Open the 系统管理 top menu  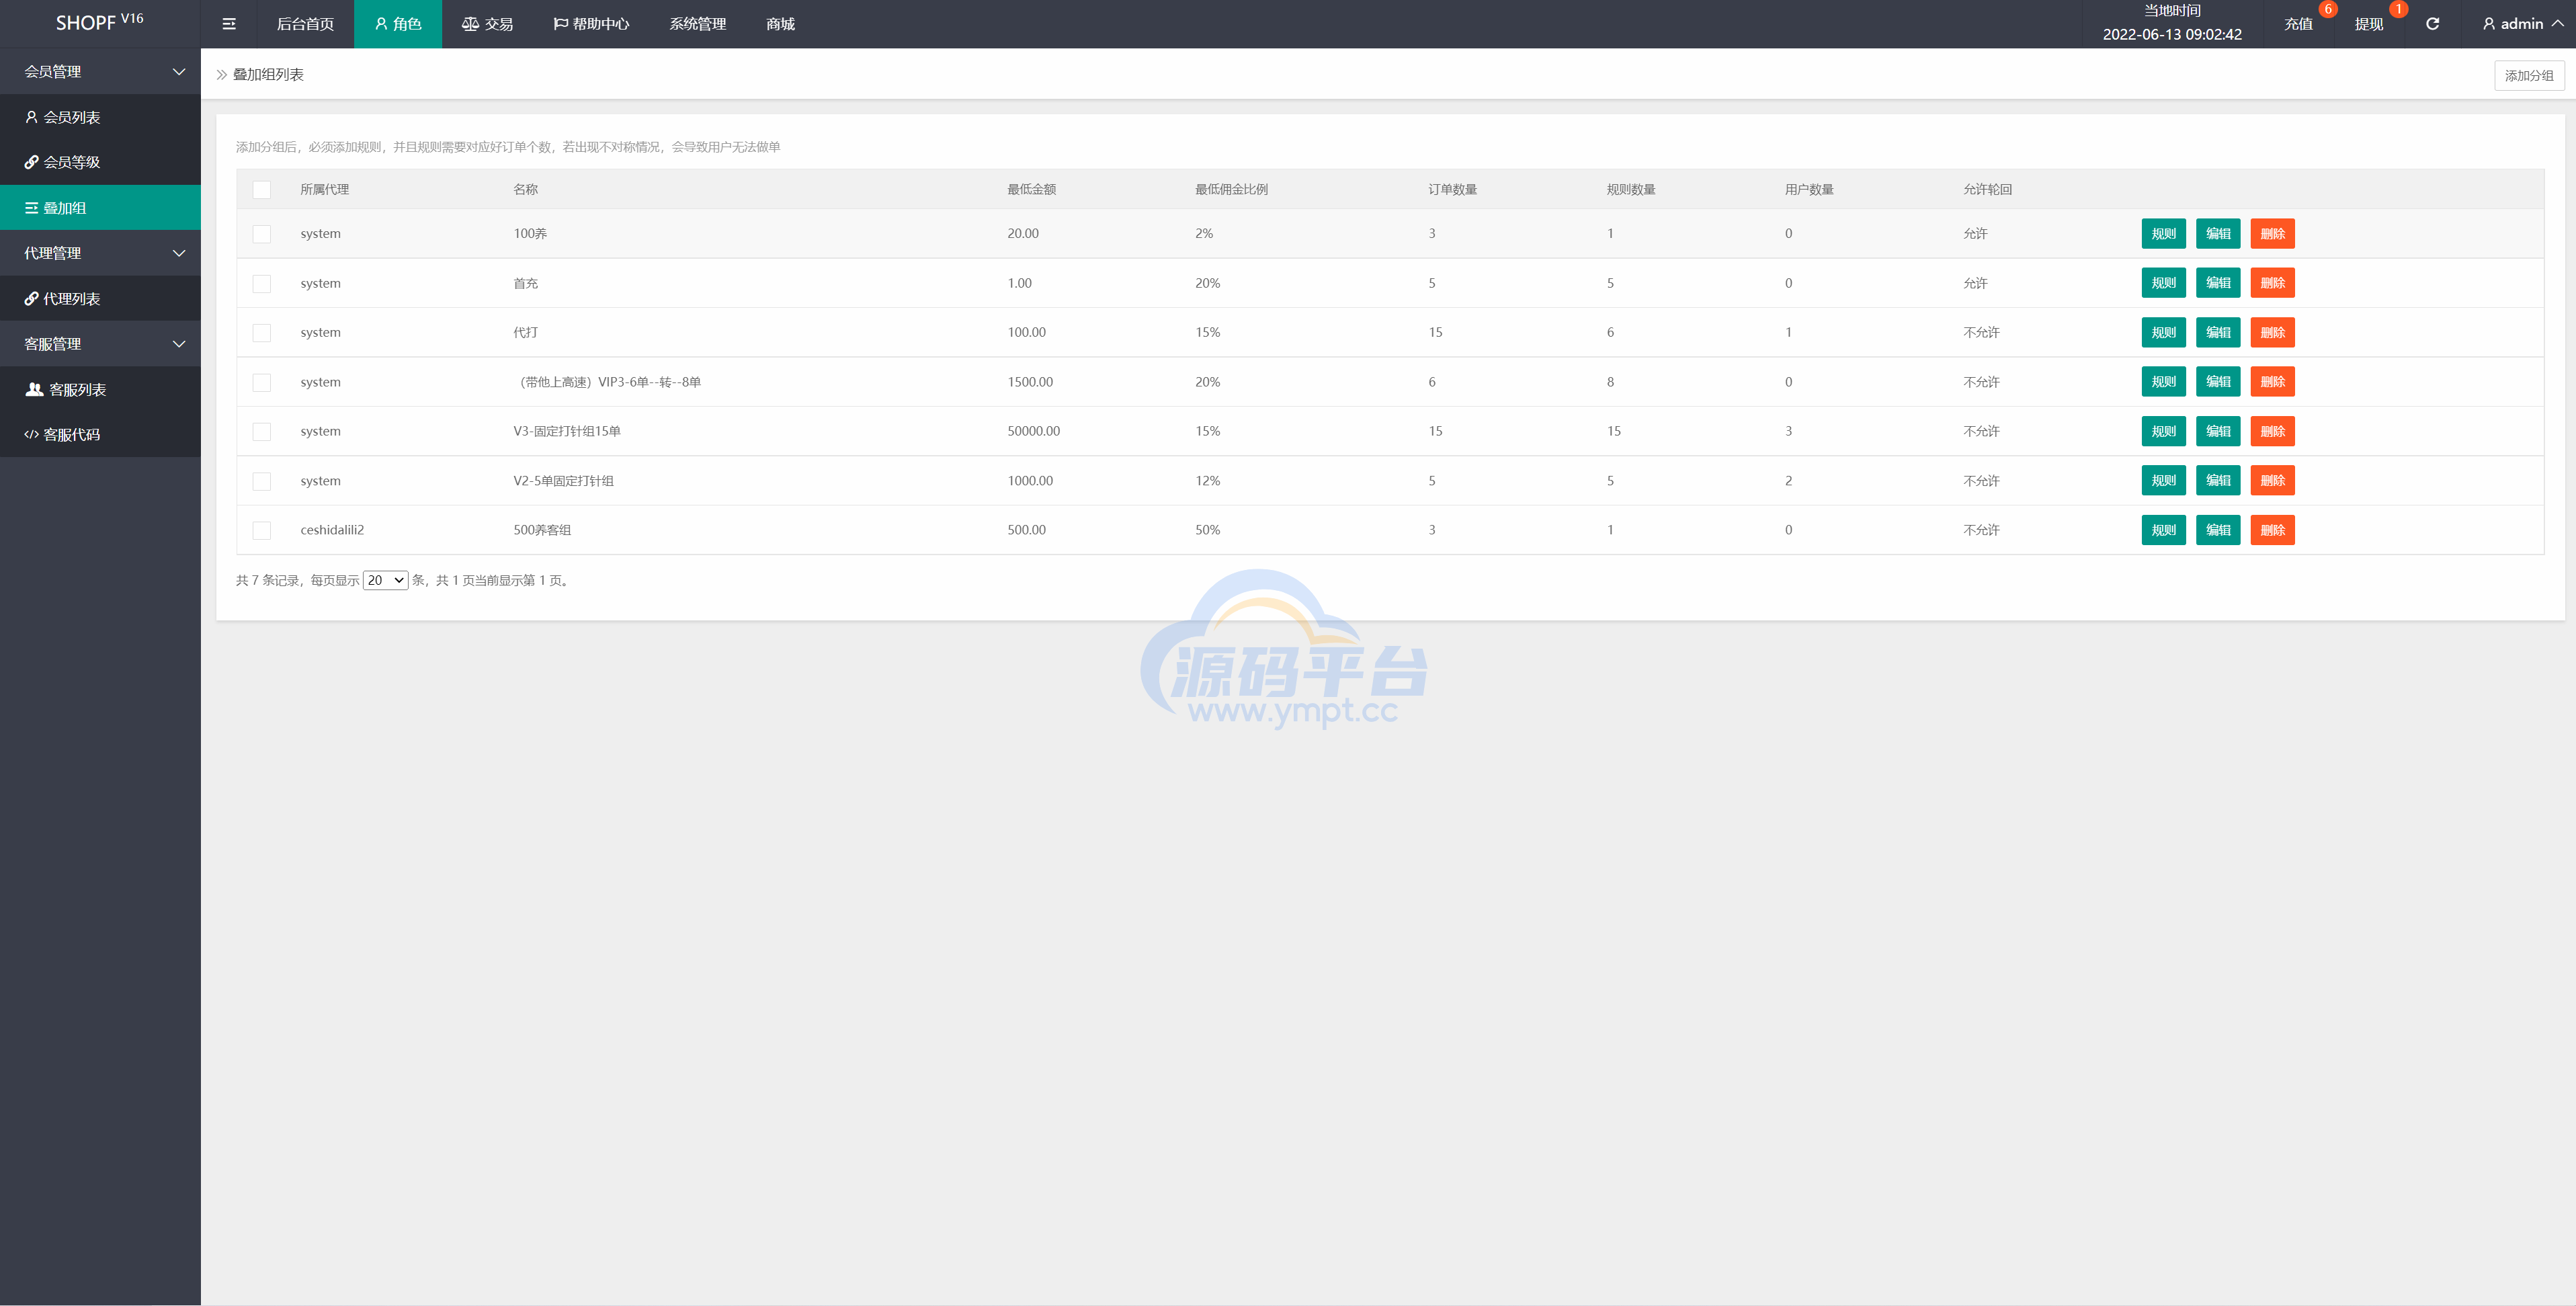click(697, 24)
